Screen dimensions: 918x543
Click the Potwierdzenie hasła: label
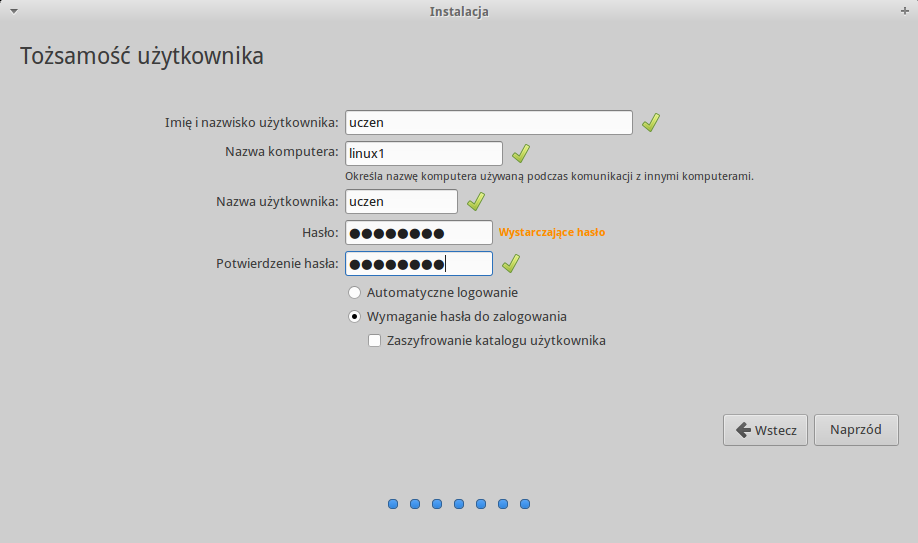point(278,264)
